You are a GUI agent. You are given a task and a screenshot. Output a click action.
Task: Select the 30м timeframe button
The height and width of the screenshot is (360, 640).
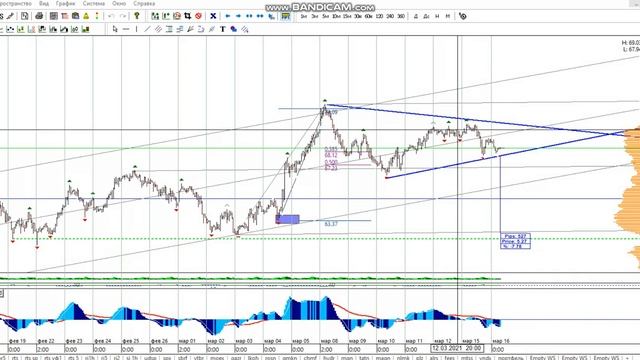[x=358, y=16]
